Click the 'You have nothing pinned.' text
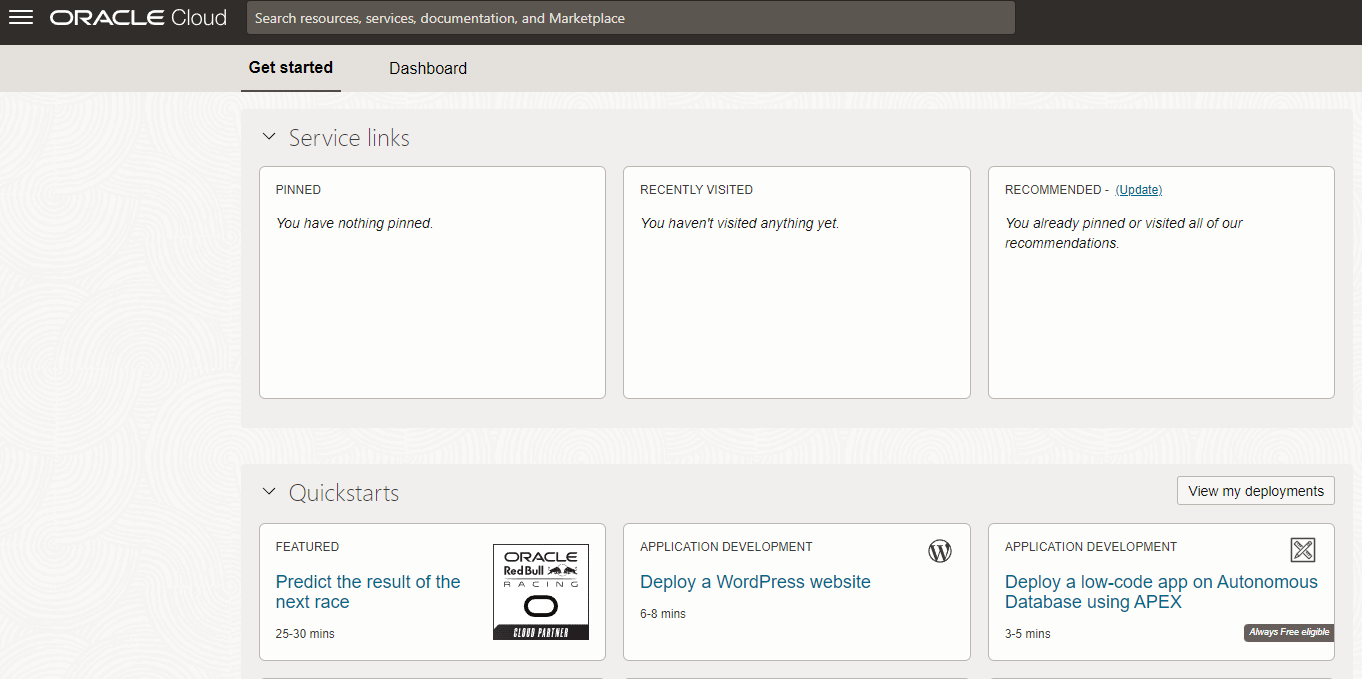 354,223
